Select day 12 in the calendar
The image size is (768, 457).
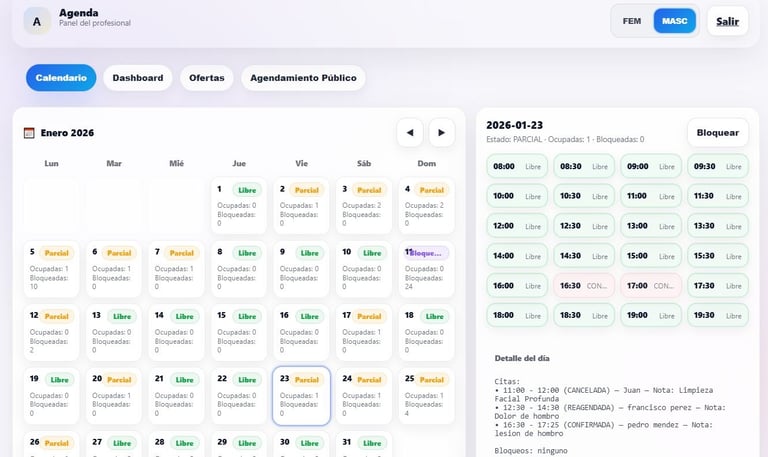point(51,332)
